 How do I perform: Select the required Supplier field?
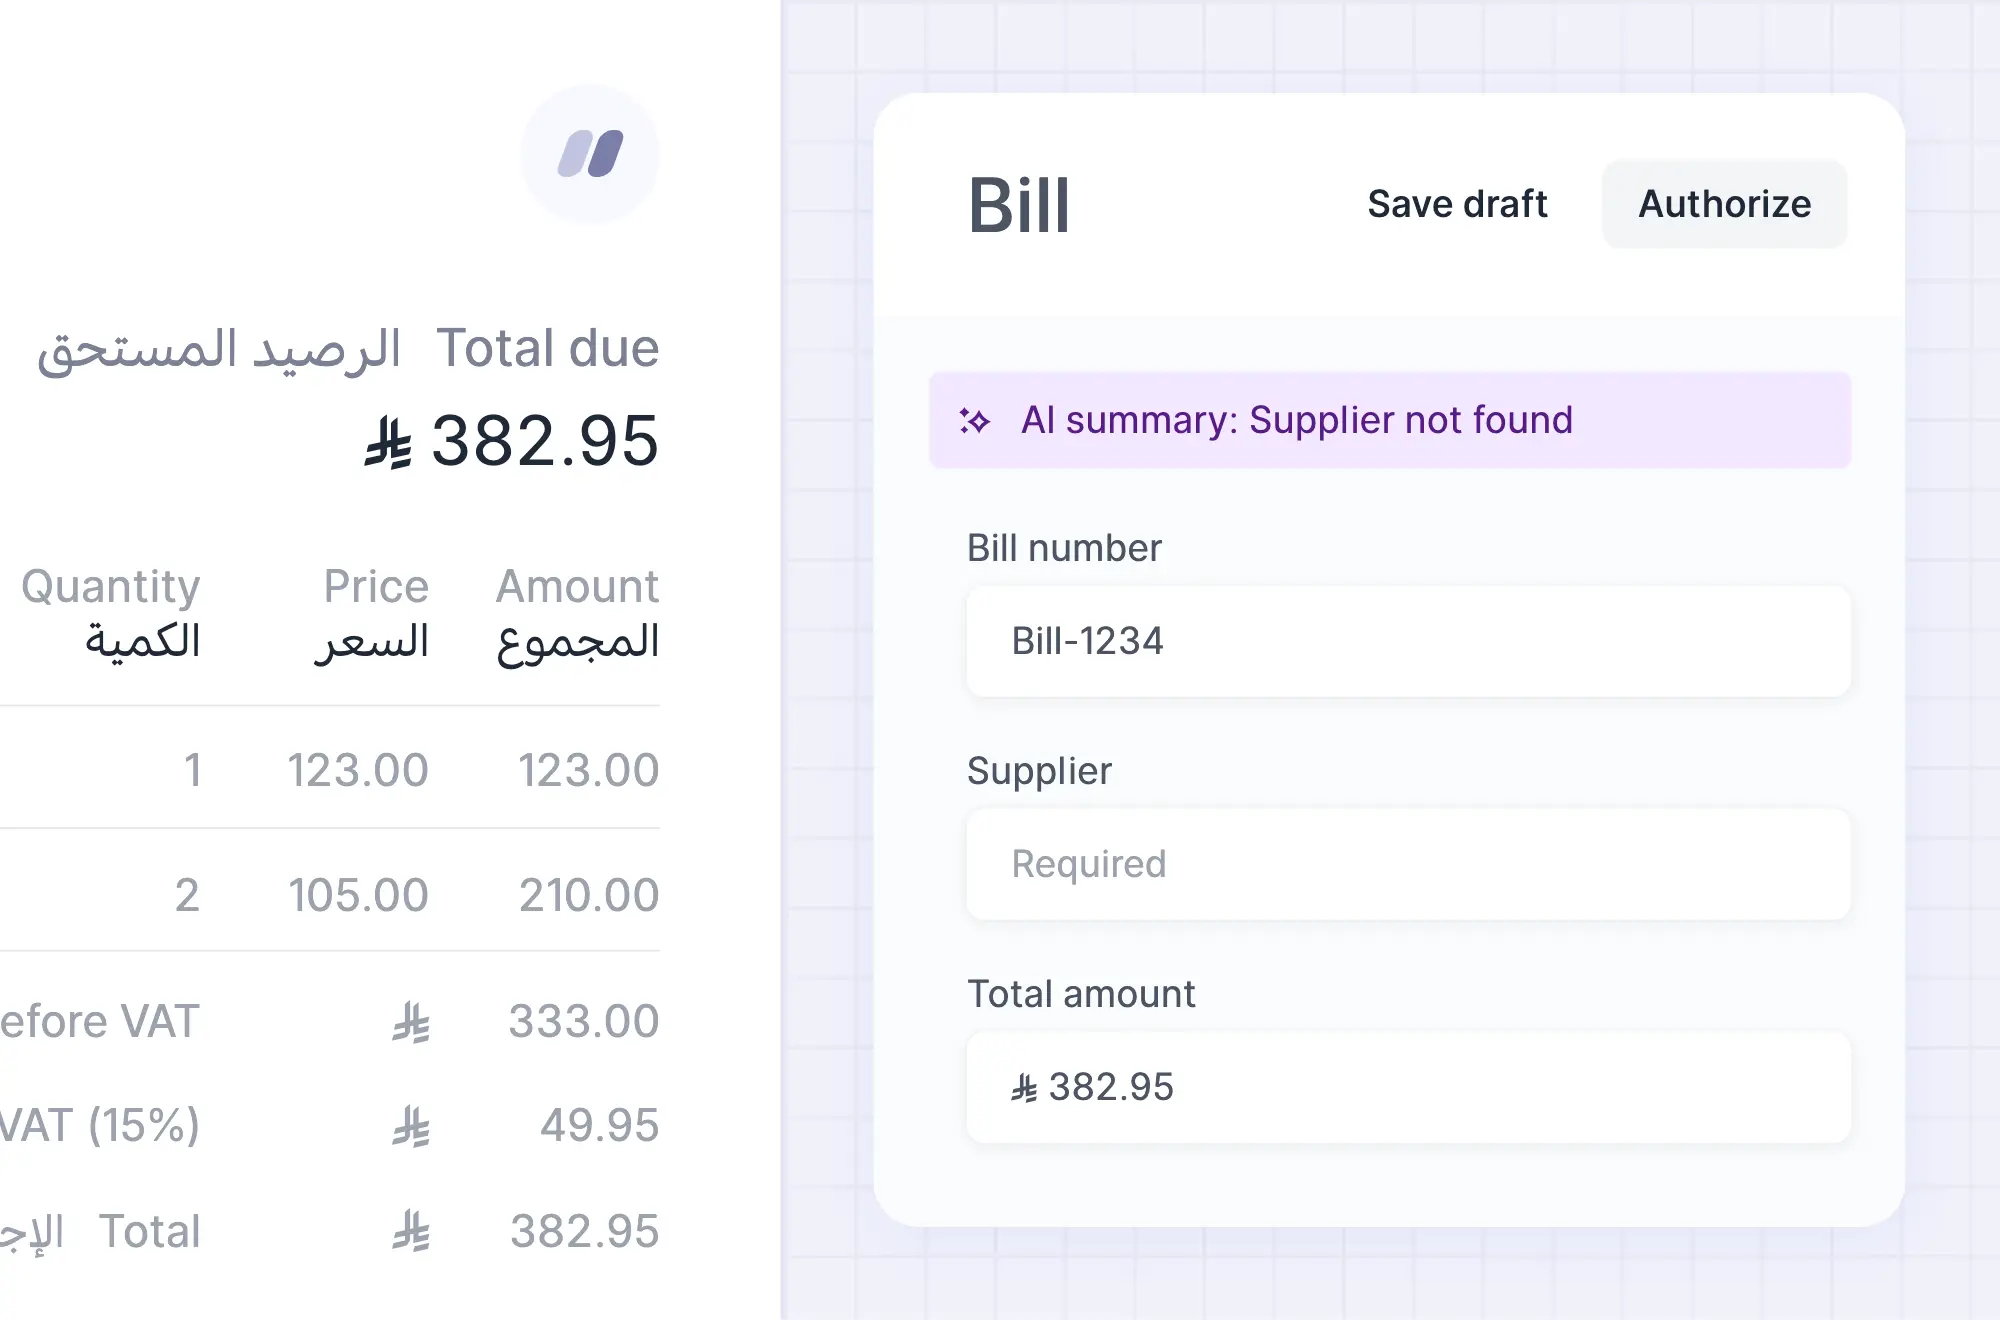[x=1409, y=864]
